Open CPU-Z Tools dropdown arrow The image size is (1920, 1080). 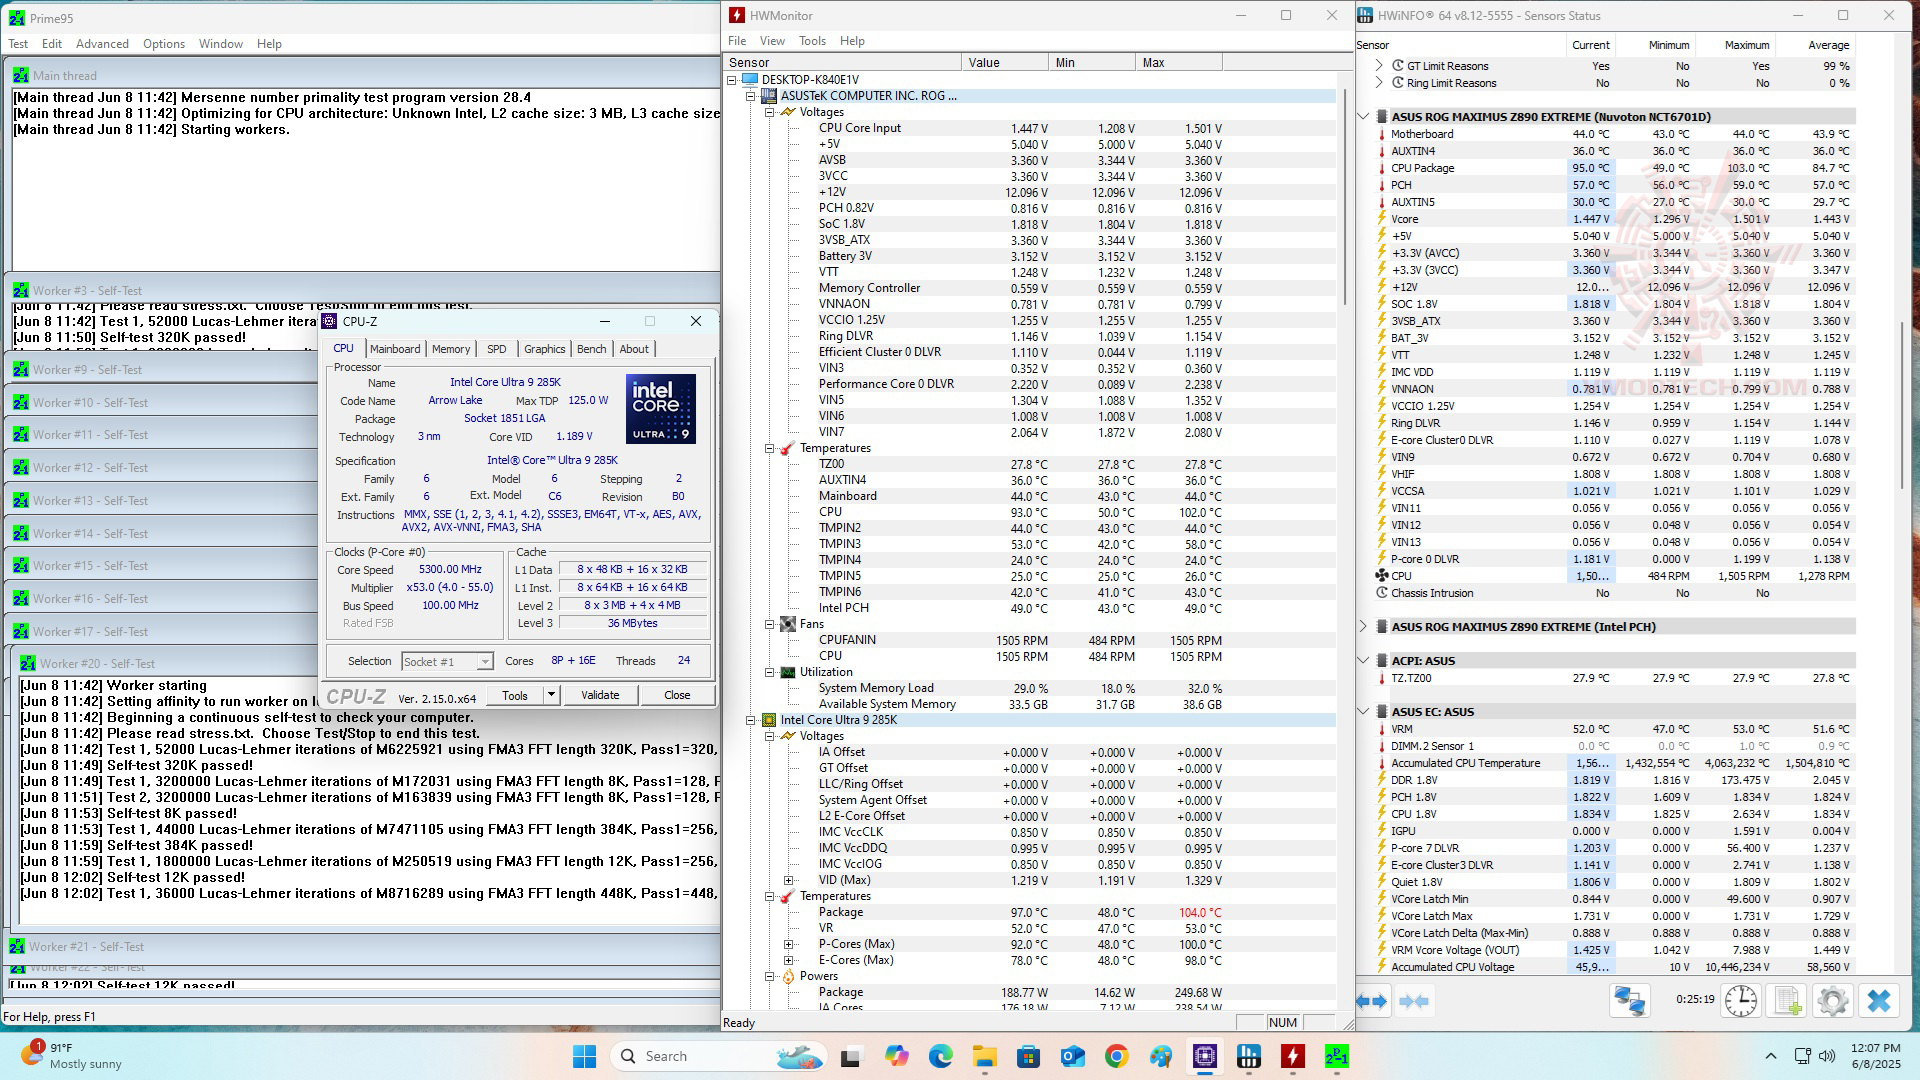(550, 695)
